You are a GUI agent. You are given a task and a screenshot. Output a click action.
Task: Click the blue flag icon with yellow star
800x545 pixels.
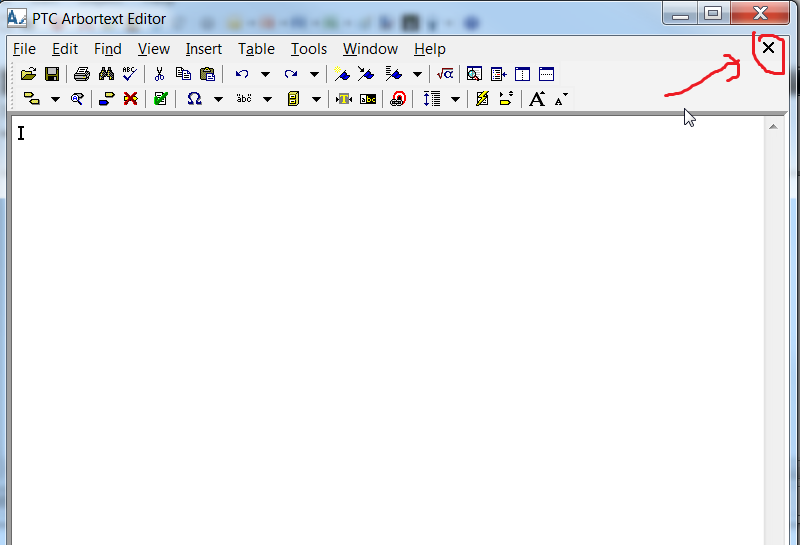(x=341, y=74)
